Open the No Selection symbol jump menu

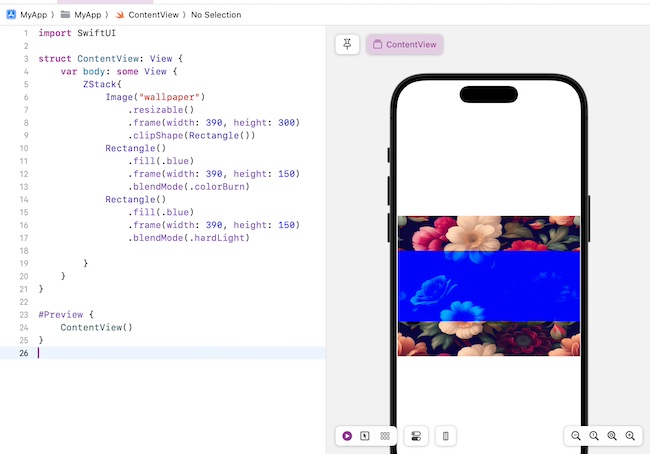pyautogui.click(x=216, y=15)
